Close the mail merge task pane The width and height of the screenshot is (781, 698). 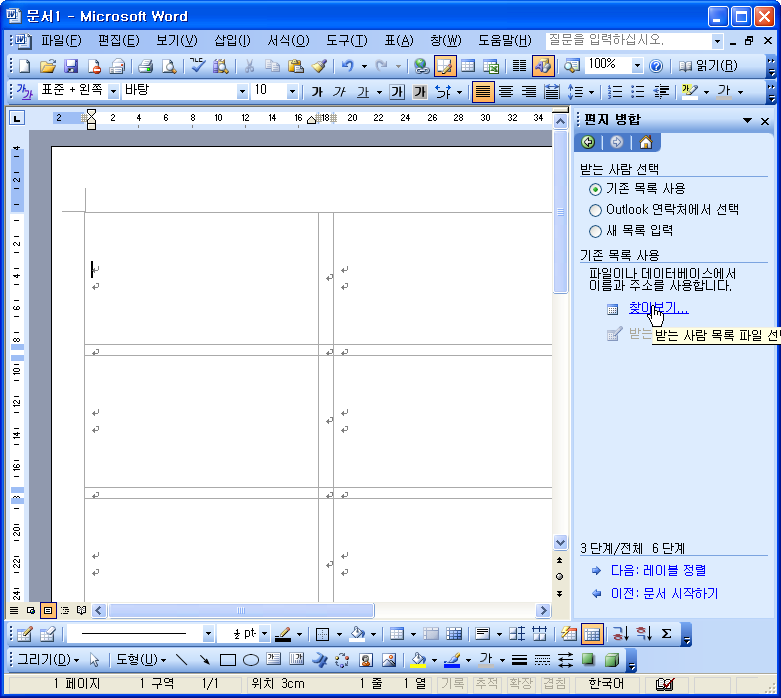tap(765, 121)
